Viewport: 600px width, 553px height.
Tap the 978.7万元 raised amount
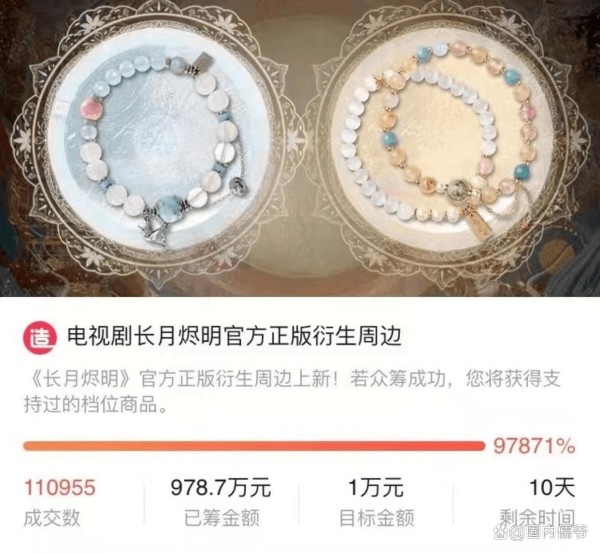[221, 488]
